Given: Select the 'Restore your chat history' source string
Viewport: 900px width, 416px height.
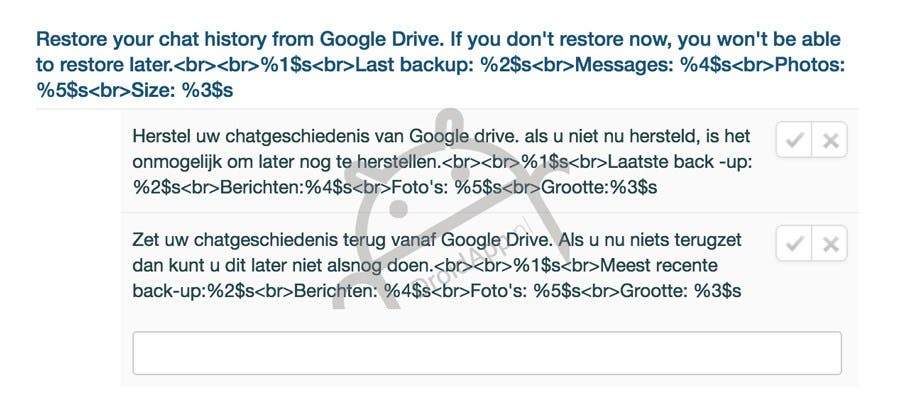Looking at the screenshot, I should [x=440, y=65].
